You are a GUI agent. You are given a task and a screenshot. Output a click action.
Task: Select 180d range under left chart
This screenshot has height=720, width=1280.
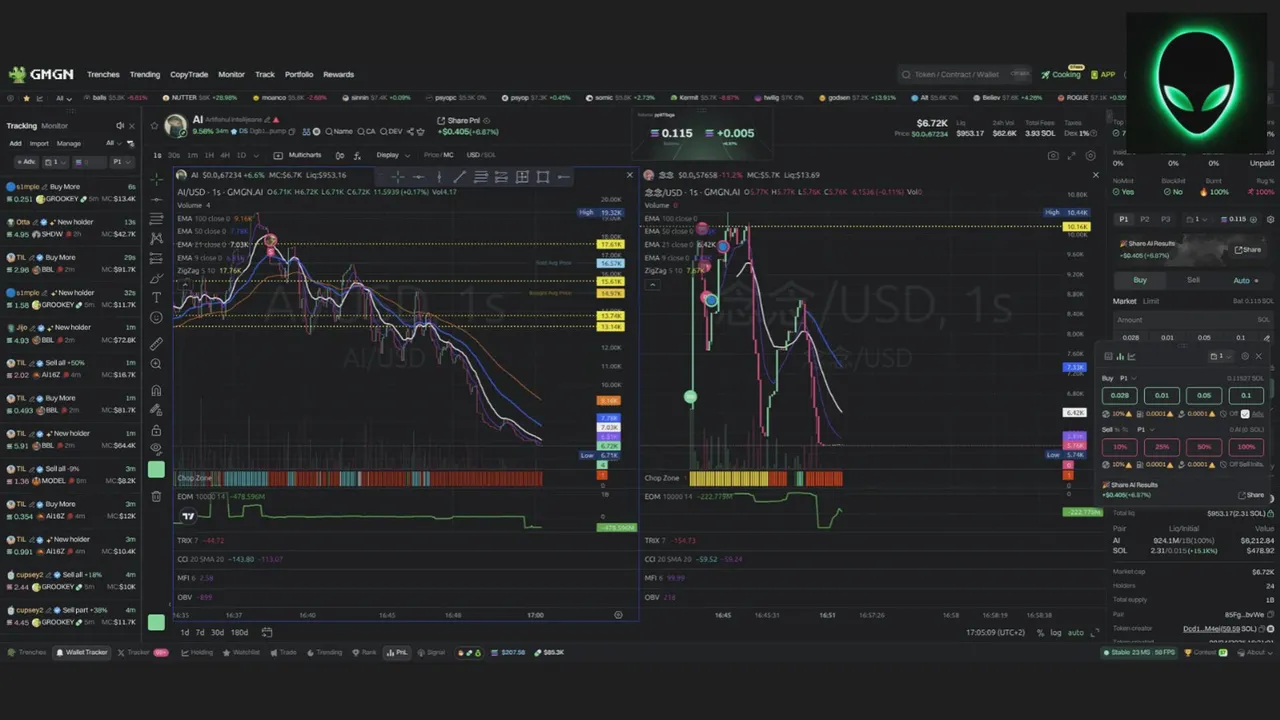coord(239,632)
